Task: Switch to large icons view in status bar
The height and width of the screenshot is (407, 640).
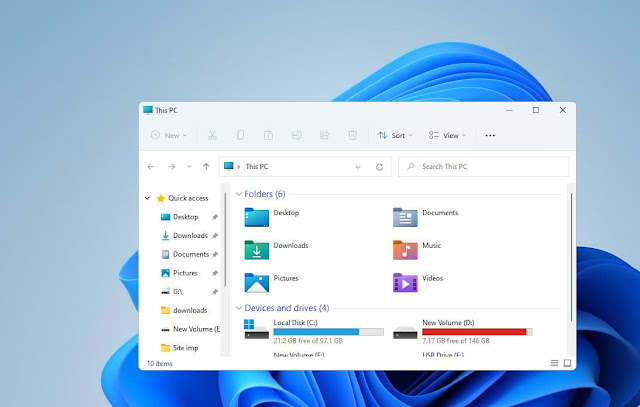Action: tap(567, 363)
